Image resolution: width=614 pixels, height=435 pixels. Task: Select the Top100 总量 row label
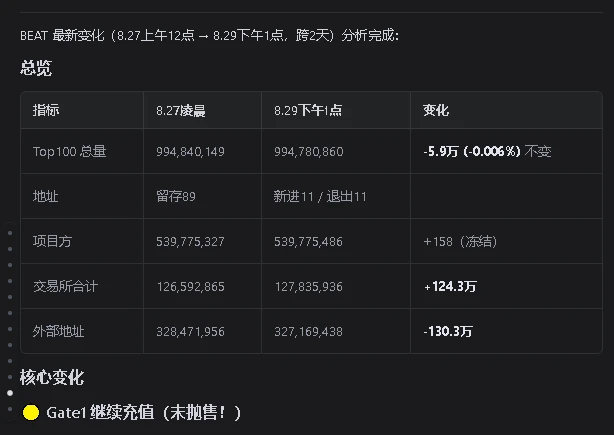70,152
